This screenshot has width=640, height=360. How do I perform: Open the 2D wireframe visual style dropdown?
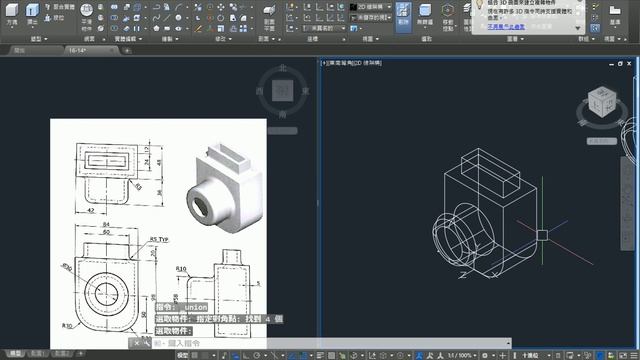(371, 7)
